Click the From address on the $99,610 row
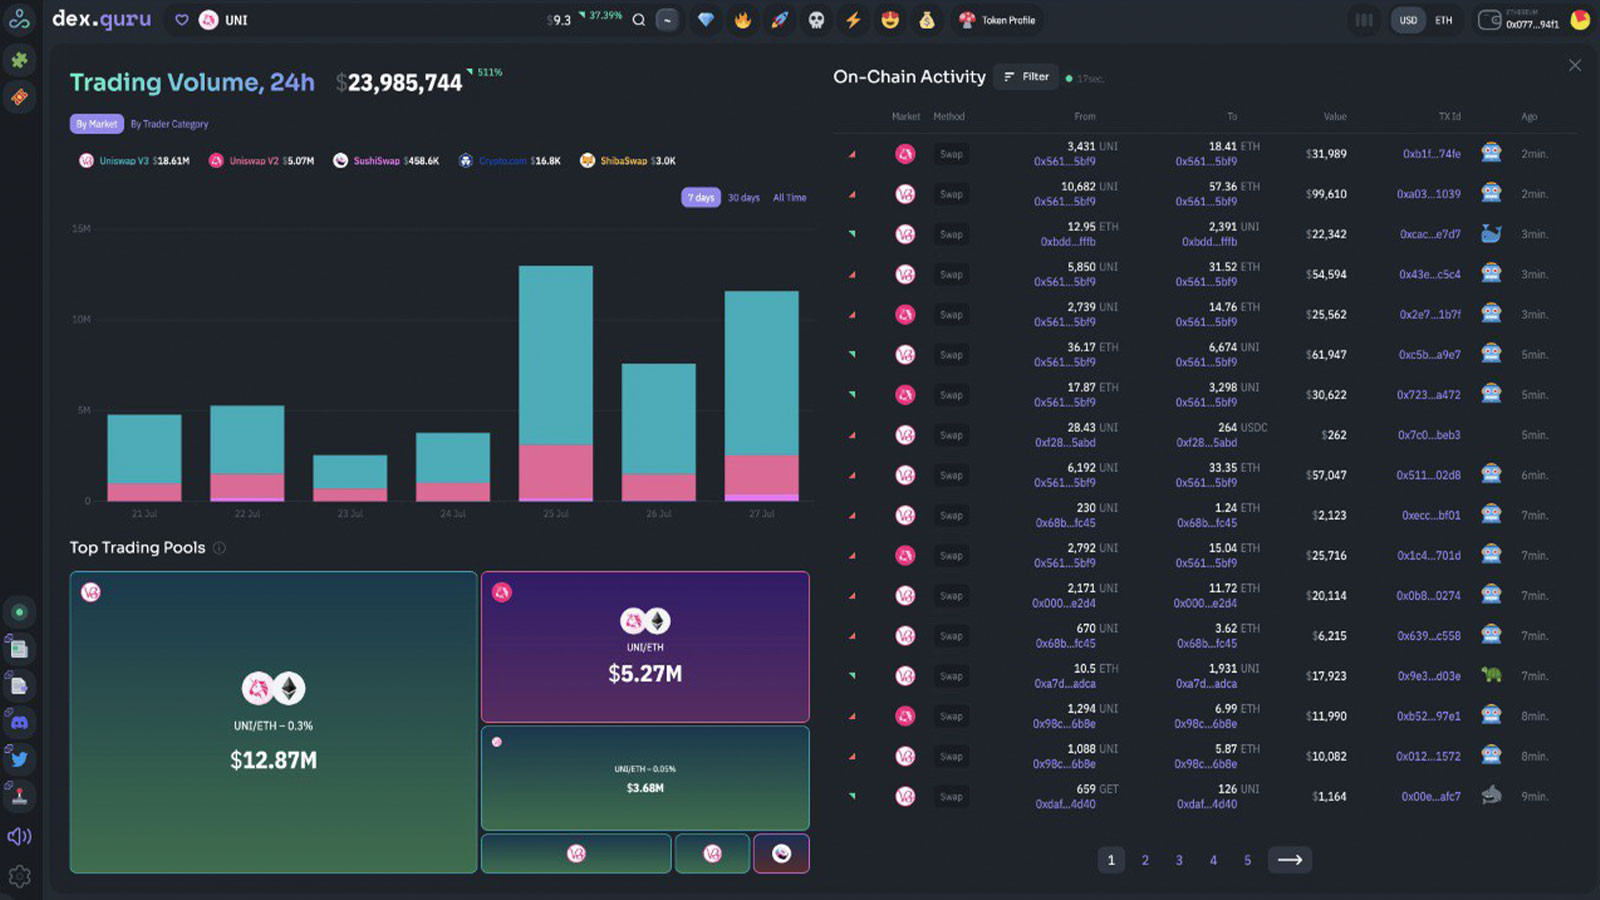Image resolution: width=1600 pixels, height=900 pixels. (x=1064, y=202)
